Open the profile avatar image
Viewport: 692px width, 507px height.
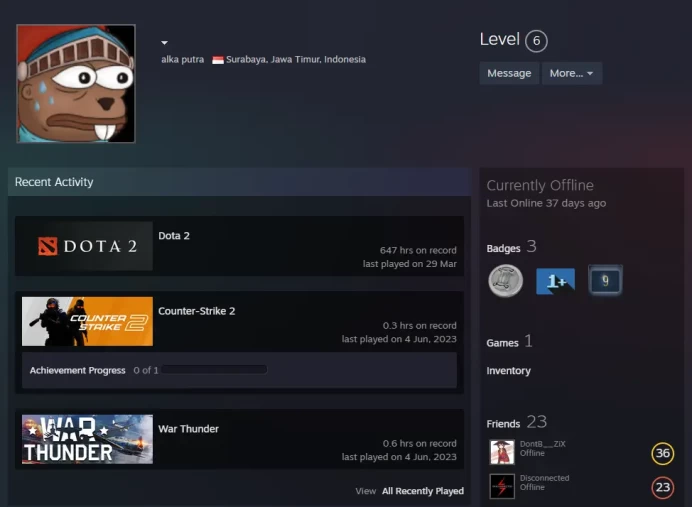pyautogui.click(x=76, y=84)
